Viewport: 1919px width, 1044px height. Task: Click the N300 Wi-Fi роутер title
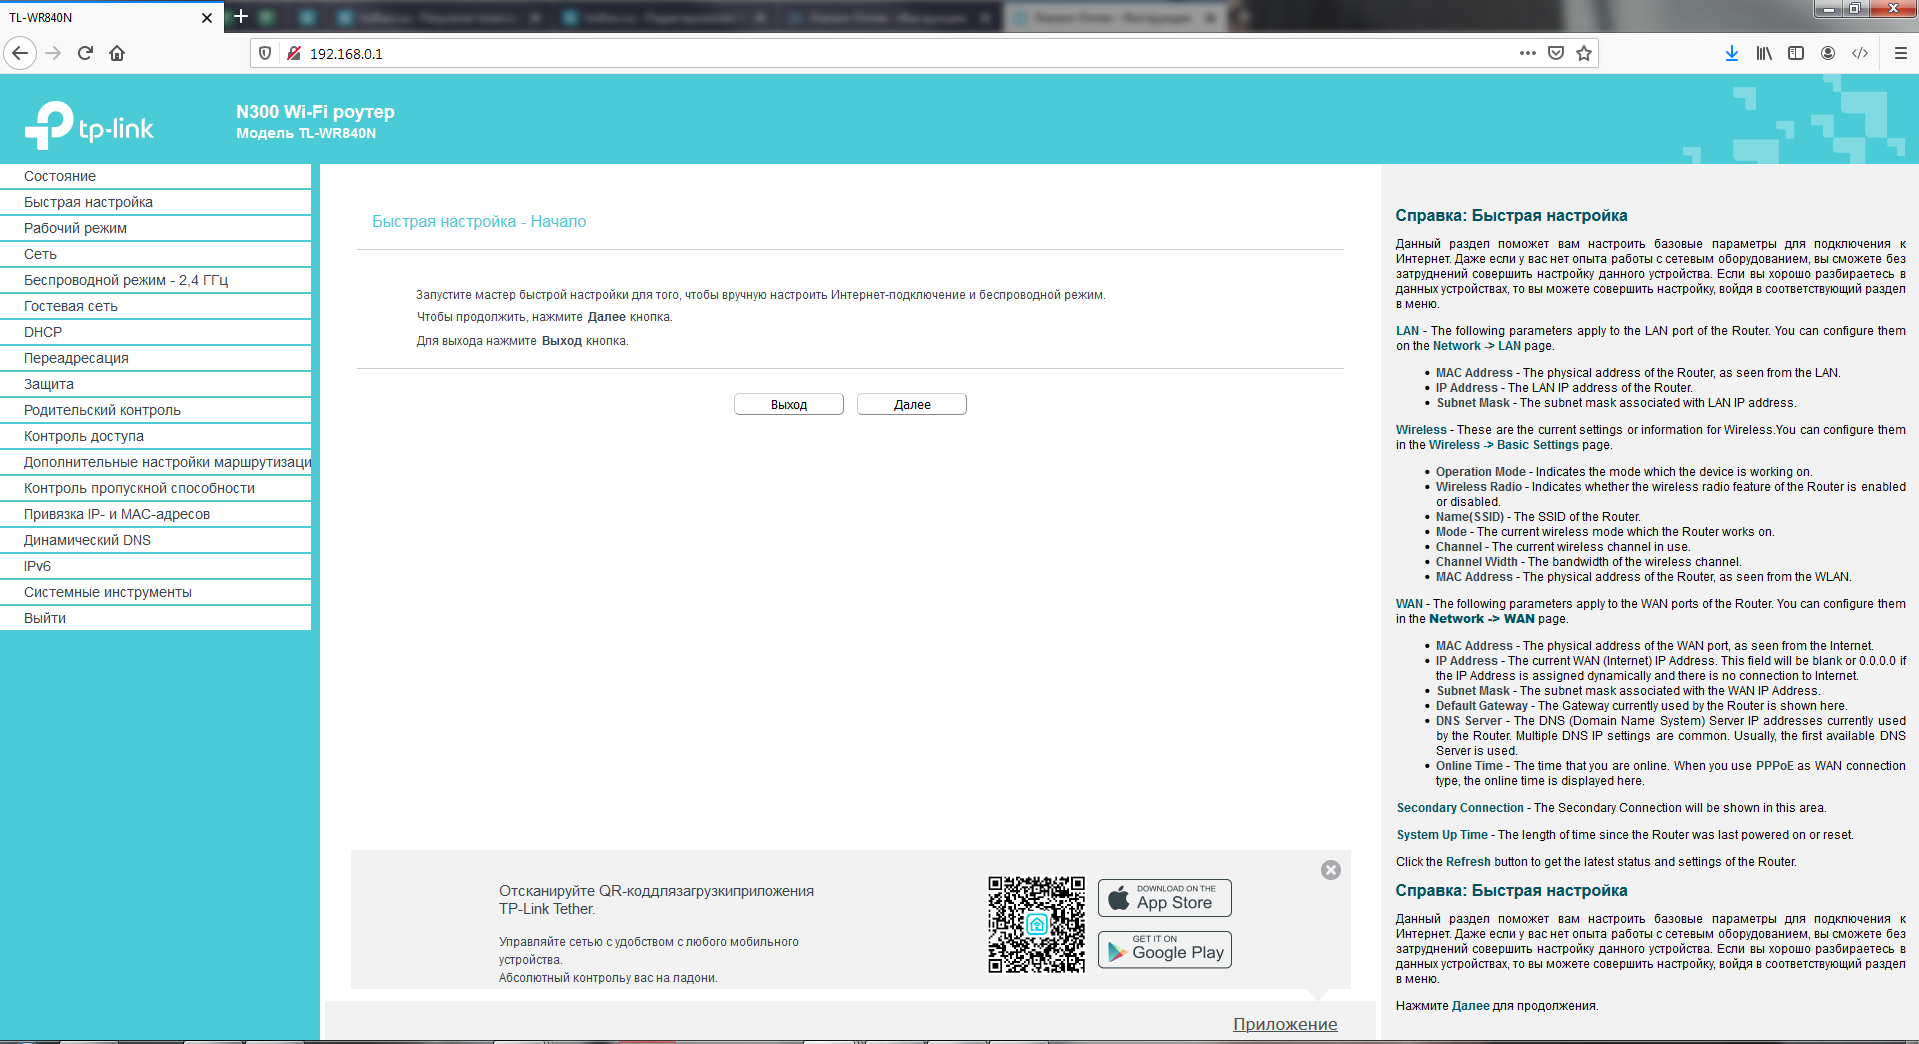pyautogui.click(x=315, y=112)
